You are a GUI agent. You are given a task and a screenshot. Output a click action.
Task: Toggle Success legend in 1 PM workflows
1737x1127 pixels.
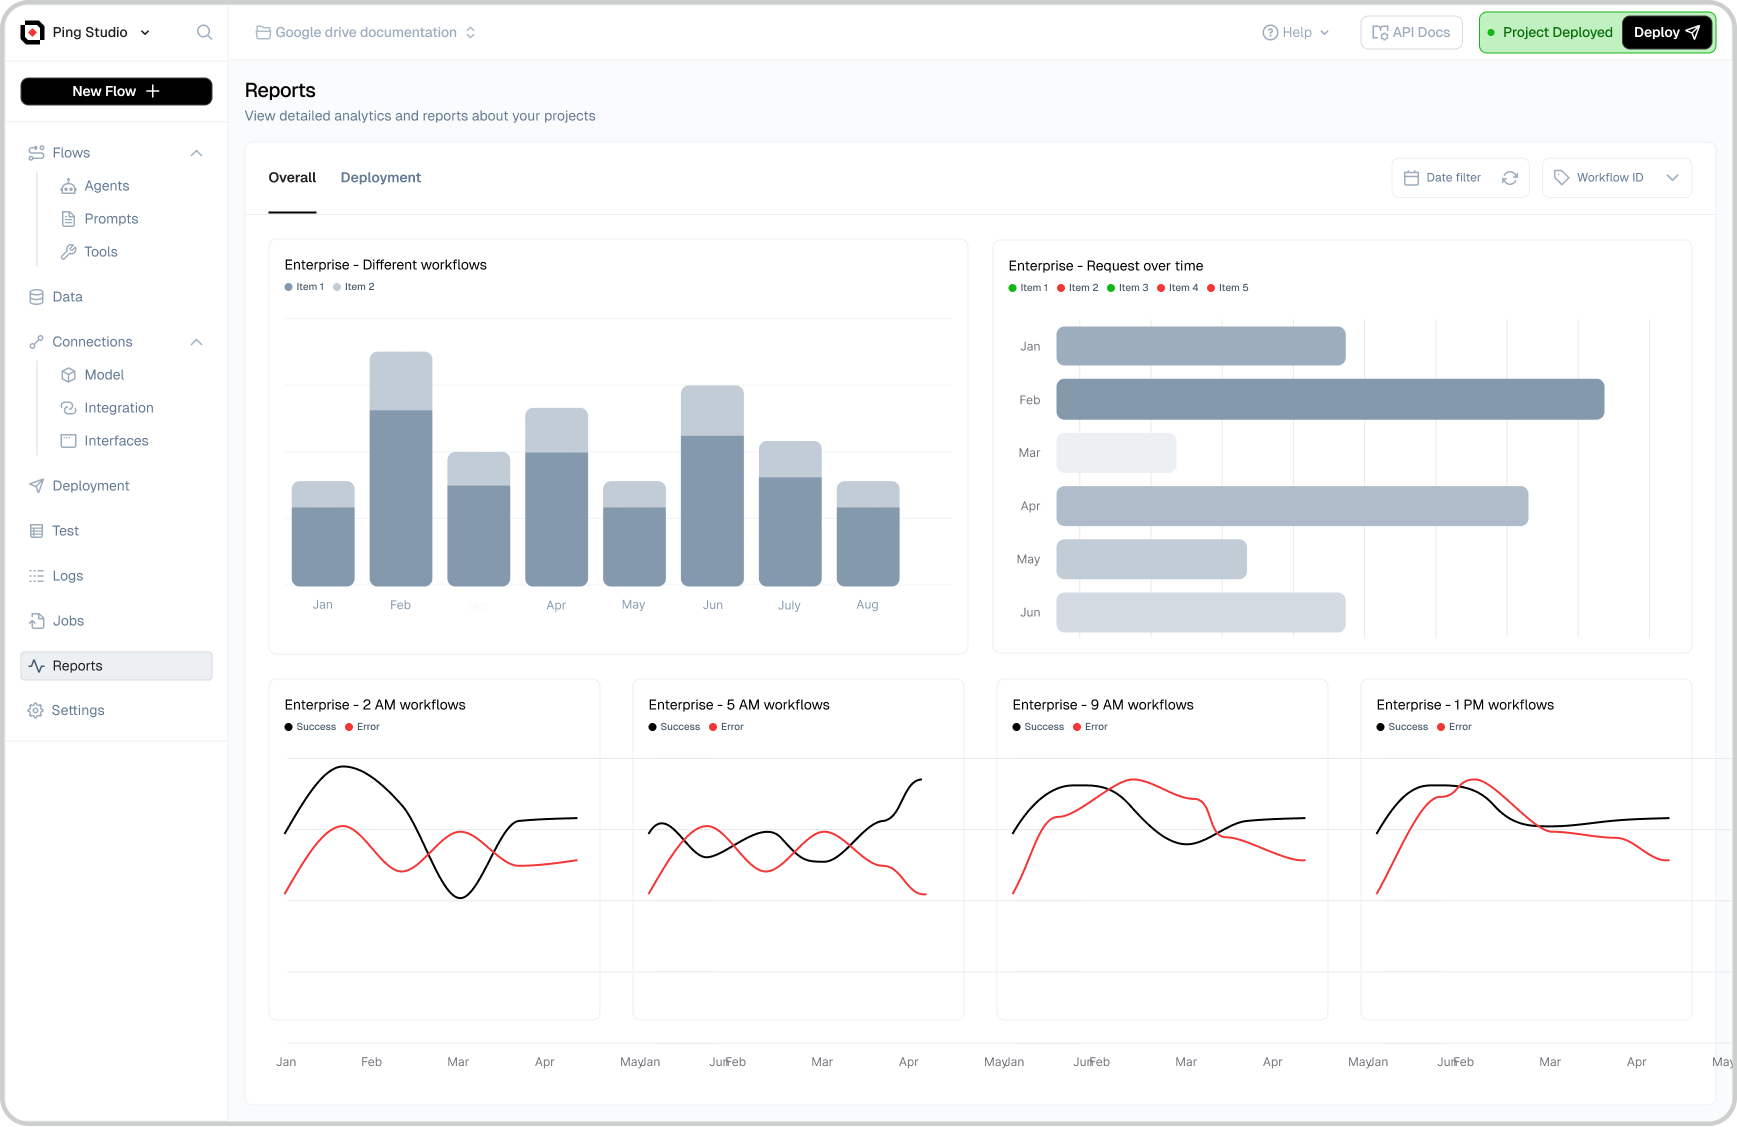[1402, 727]
